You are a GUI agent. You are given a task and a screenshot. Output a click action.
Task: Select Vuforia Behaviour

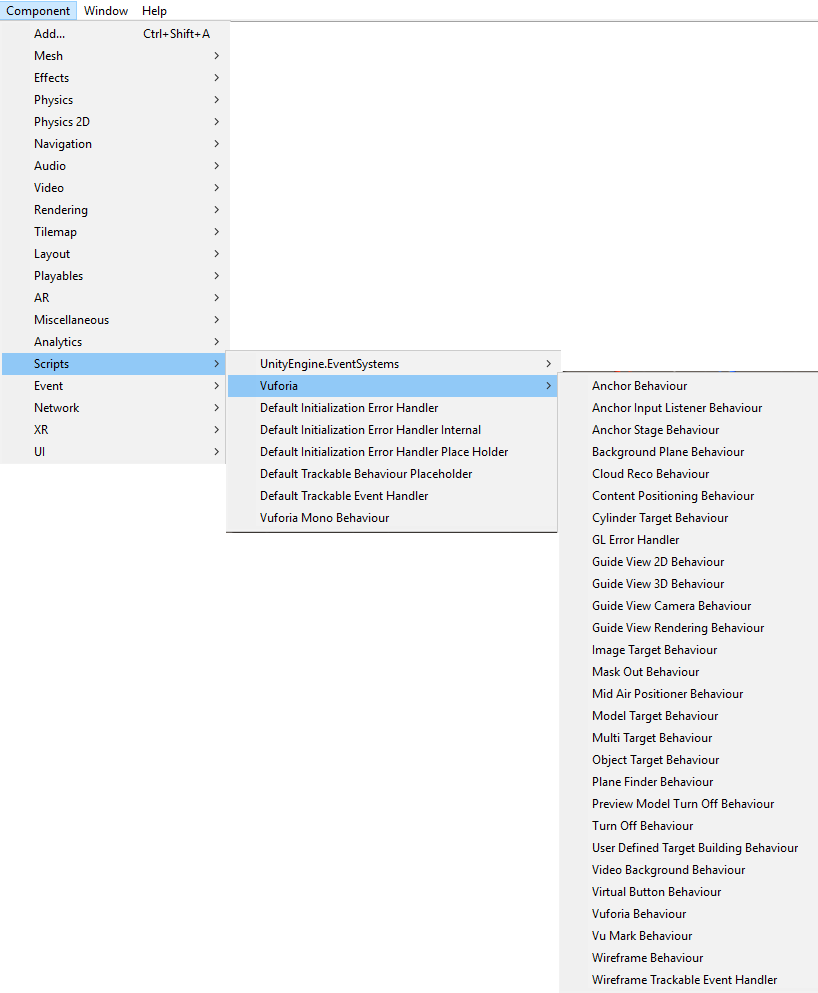[689, 914]
